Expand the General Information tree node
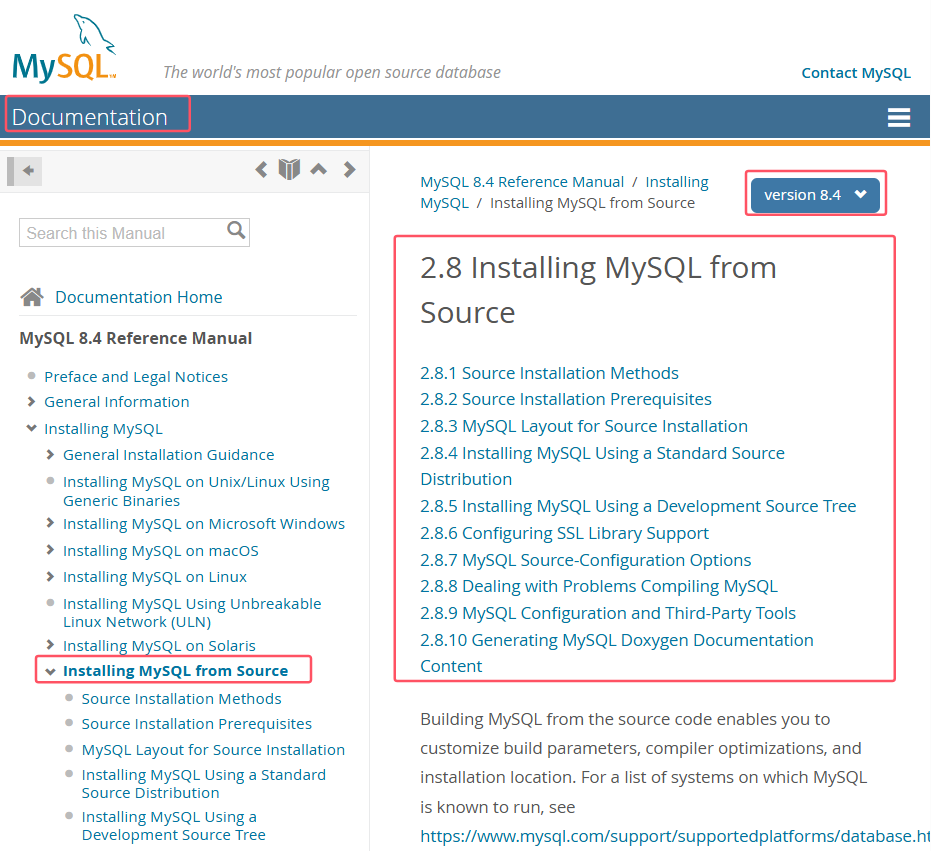This screenshot has width=931, height=851. click(x=31, y=401)
